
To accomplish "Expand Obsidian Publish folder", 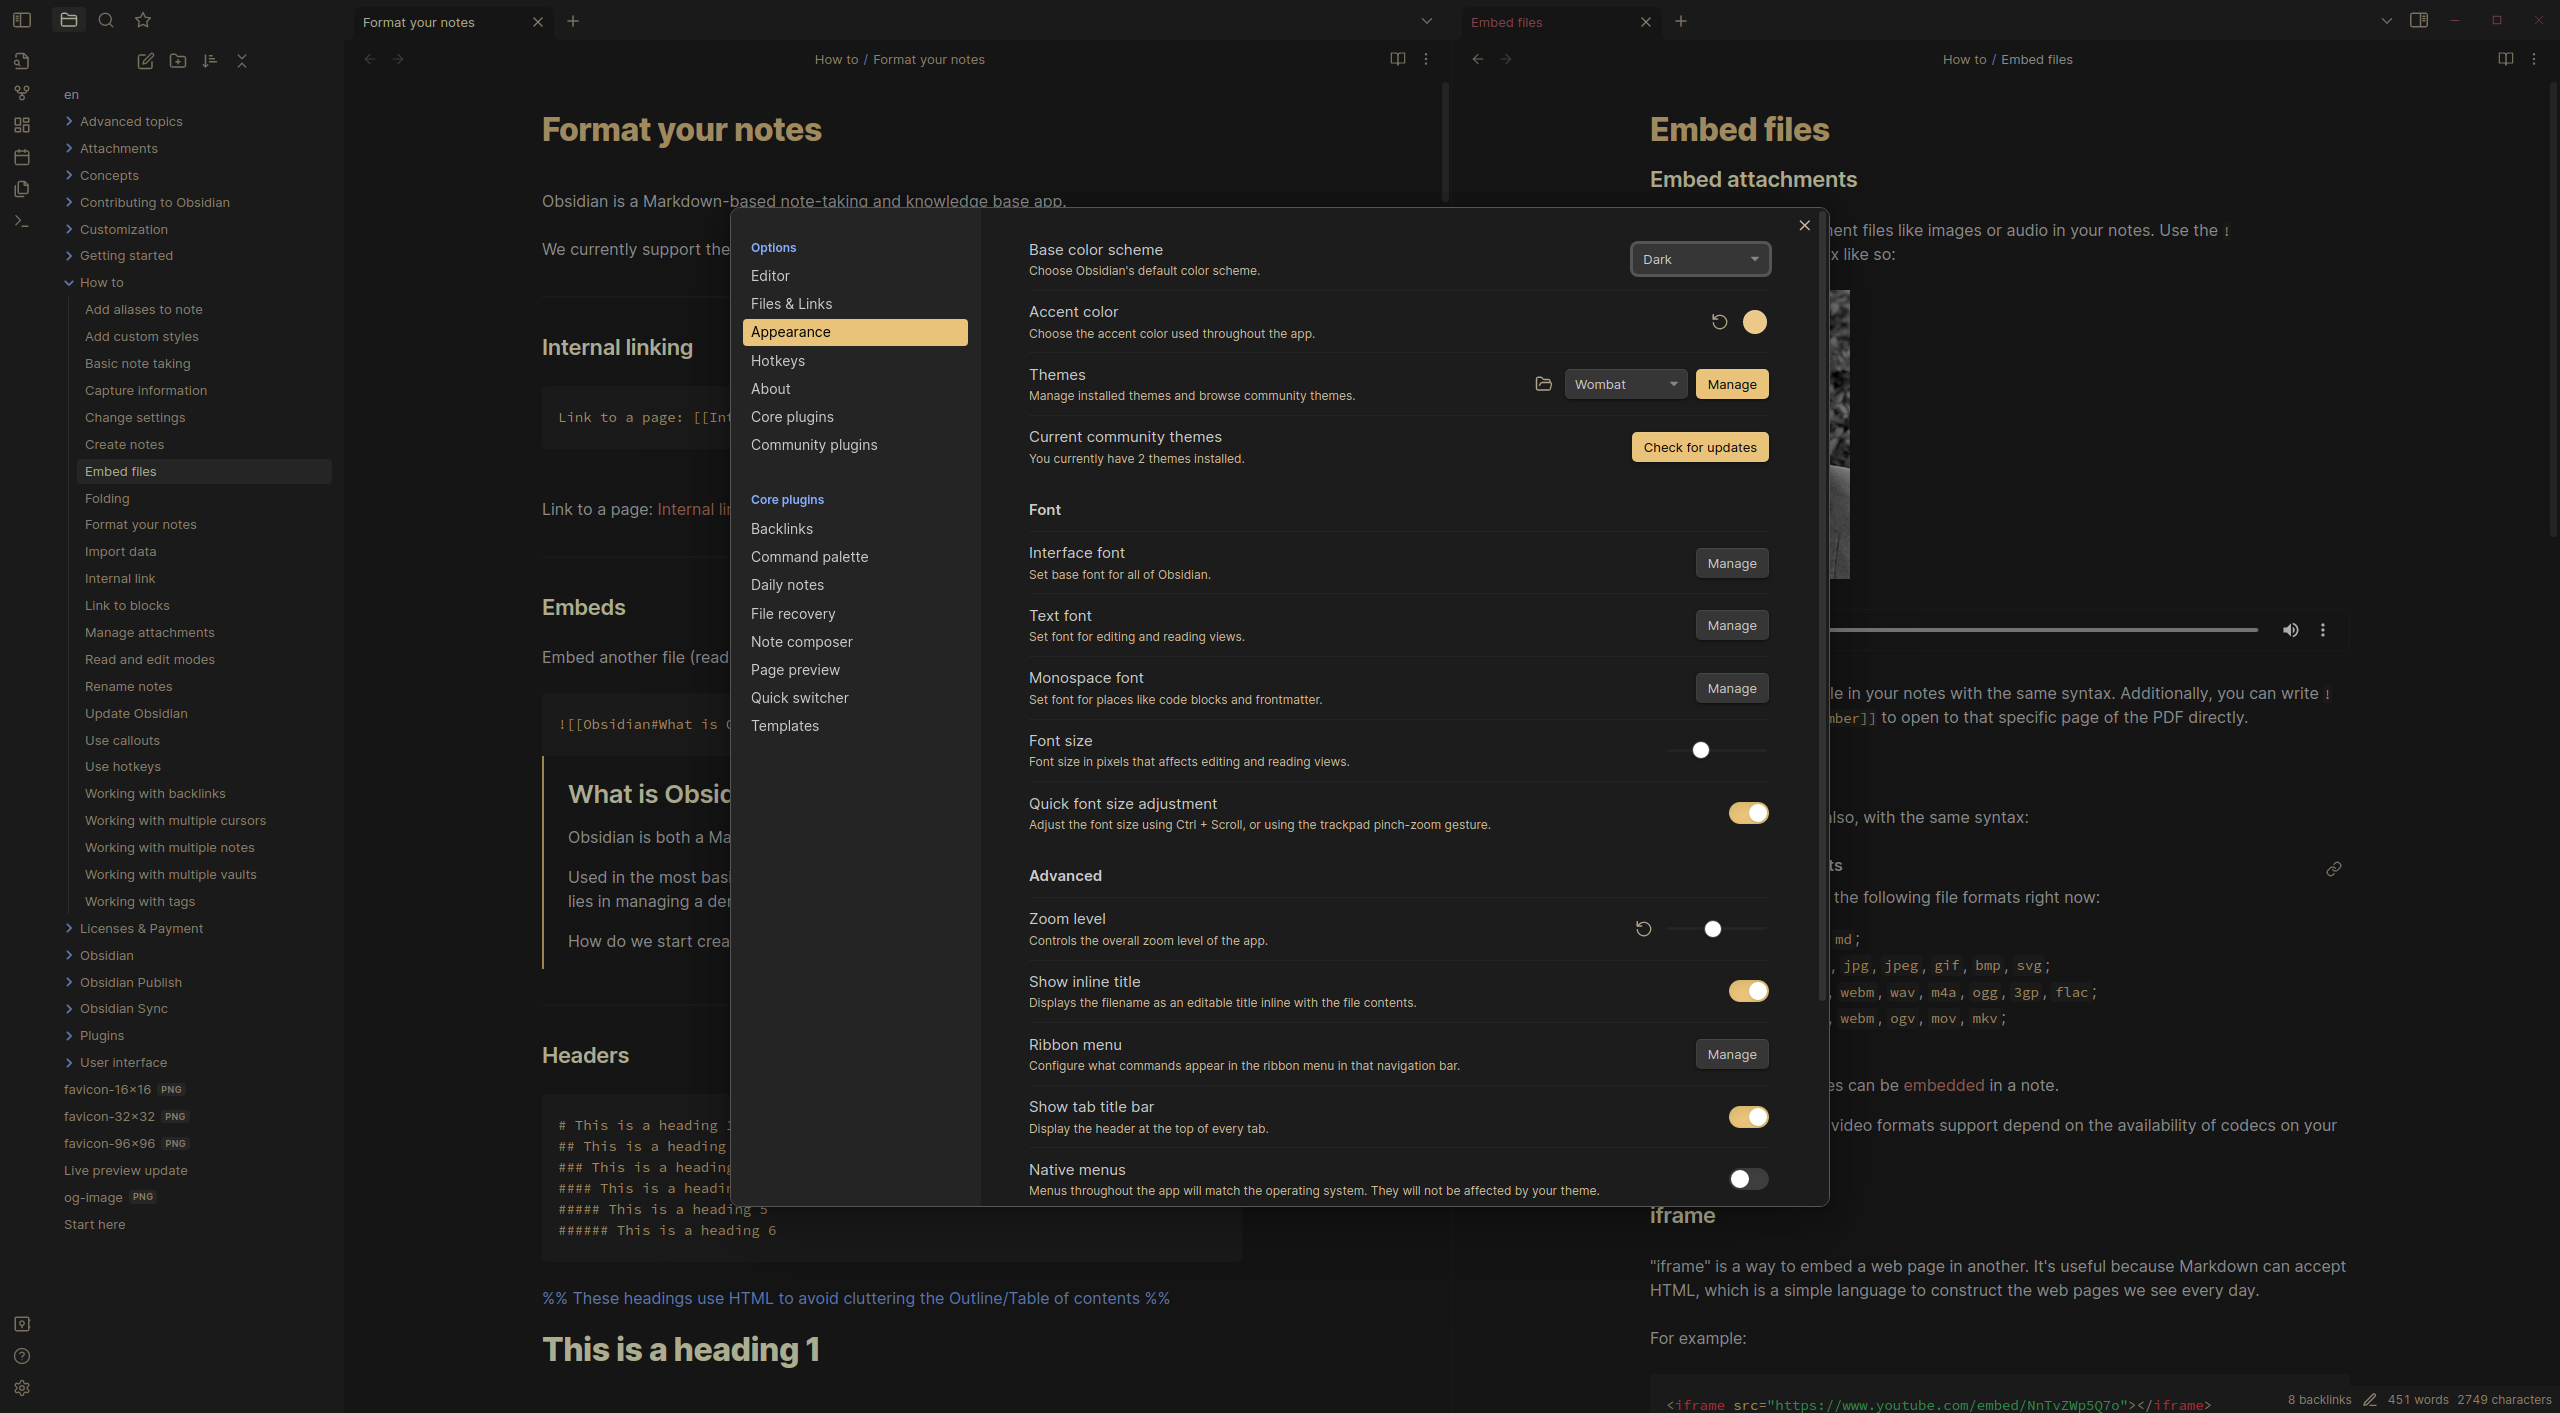I will pyautogui.click(x=69, y=982).
